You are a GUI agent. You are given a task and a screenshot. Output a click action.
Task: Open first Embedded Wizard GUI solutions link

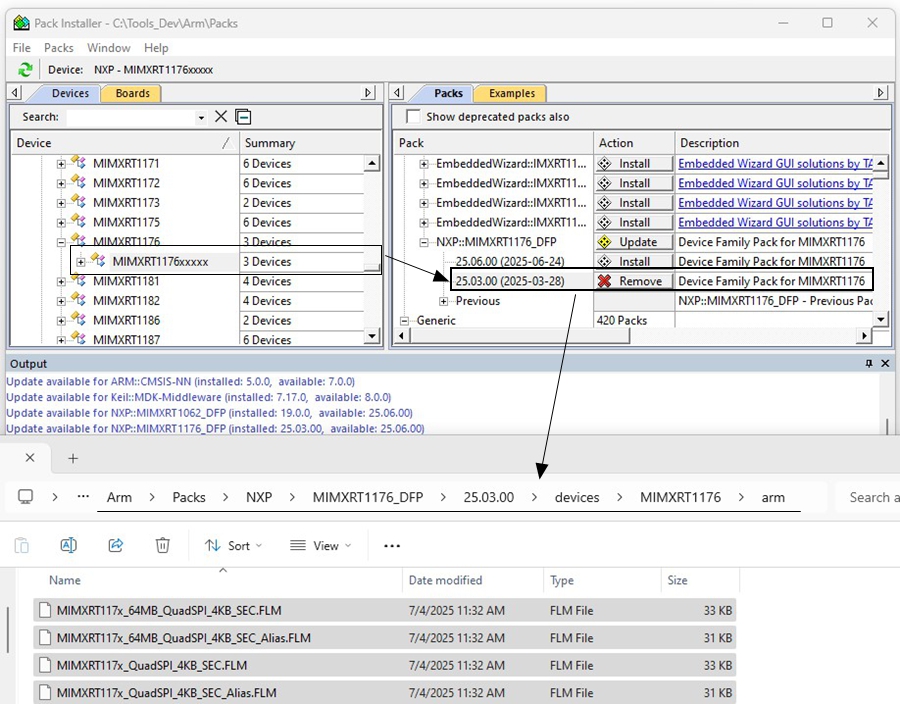click(775, 164)
